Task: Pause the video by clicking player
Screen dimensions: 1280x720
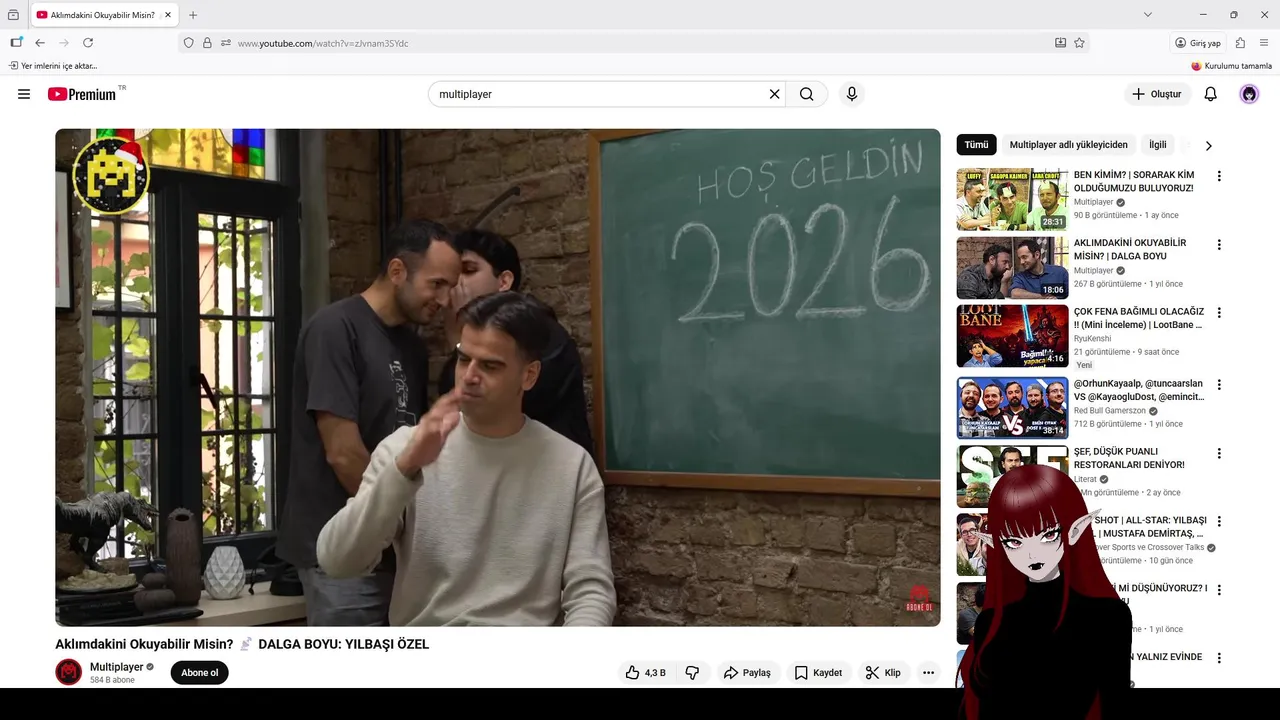Action: coord(498,377)
